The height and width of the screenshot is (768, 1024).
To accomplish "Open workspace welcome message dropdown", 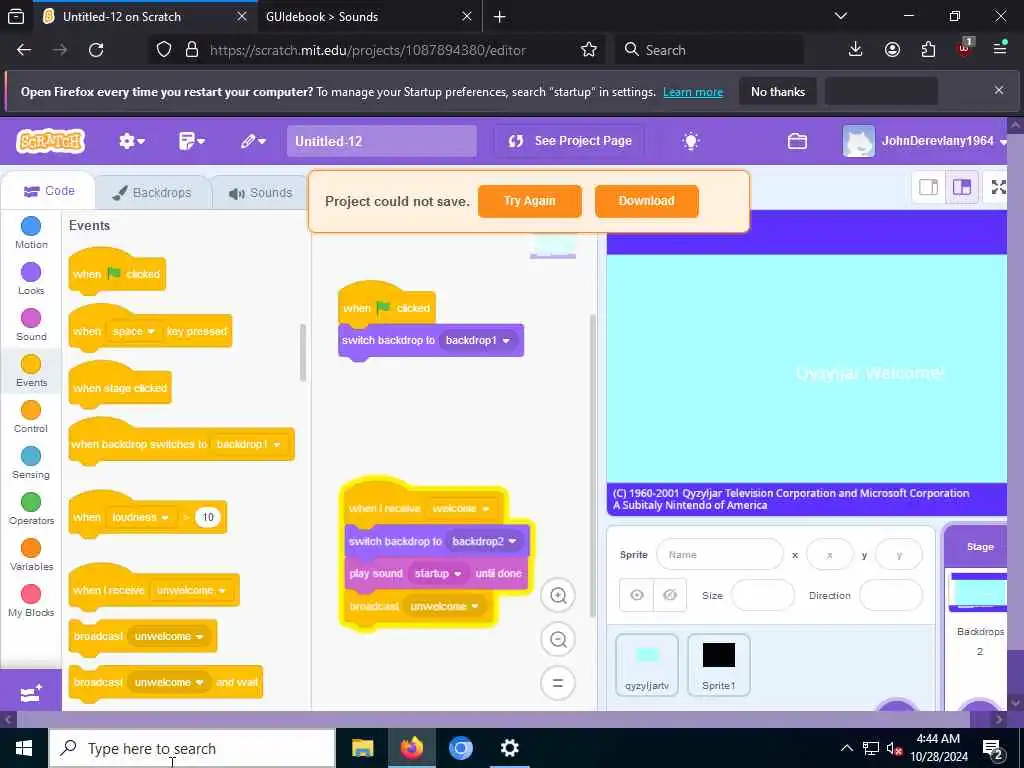I will tap(460, 508).
